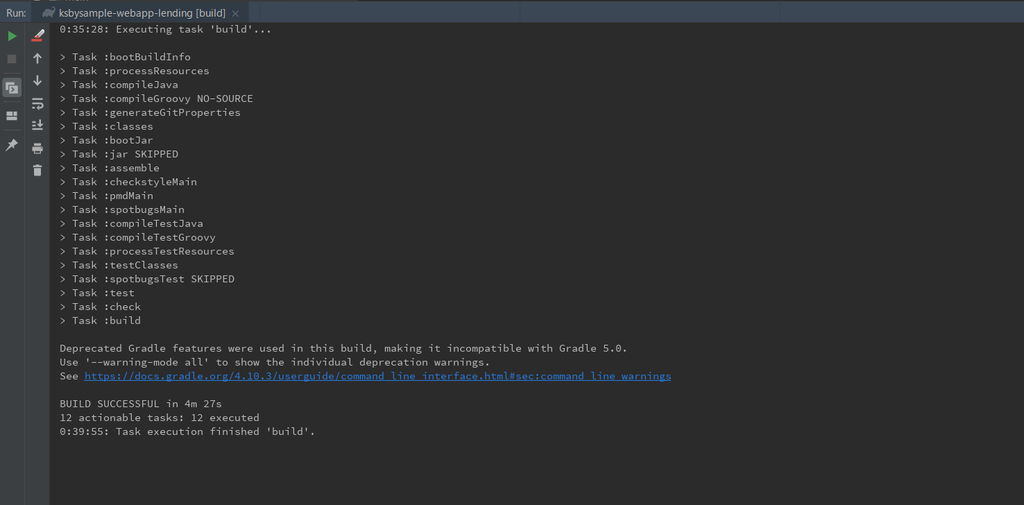Viewport: 1024px width, 505px height.
Task: Click the Task :compileJava line
Action: [x=119, y=85]
